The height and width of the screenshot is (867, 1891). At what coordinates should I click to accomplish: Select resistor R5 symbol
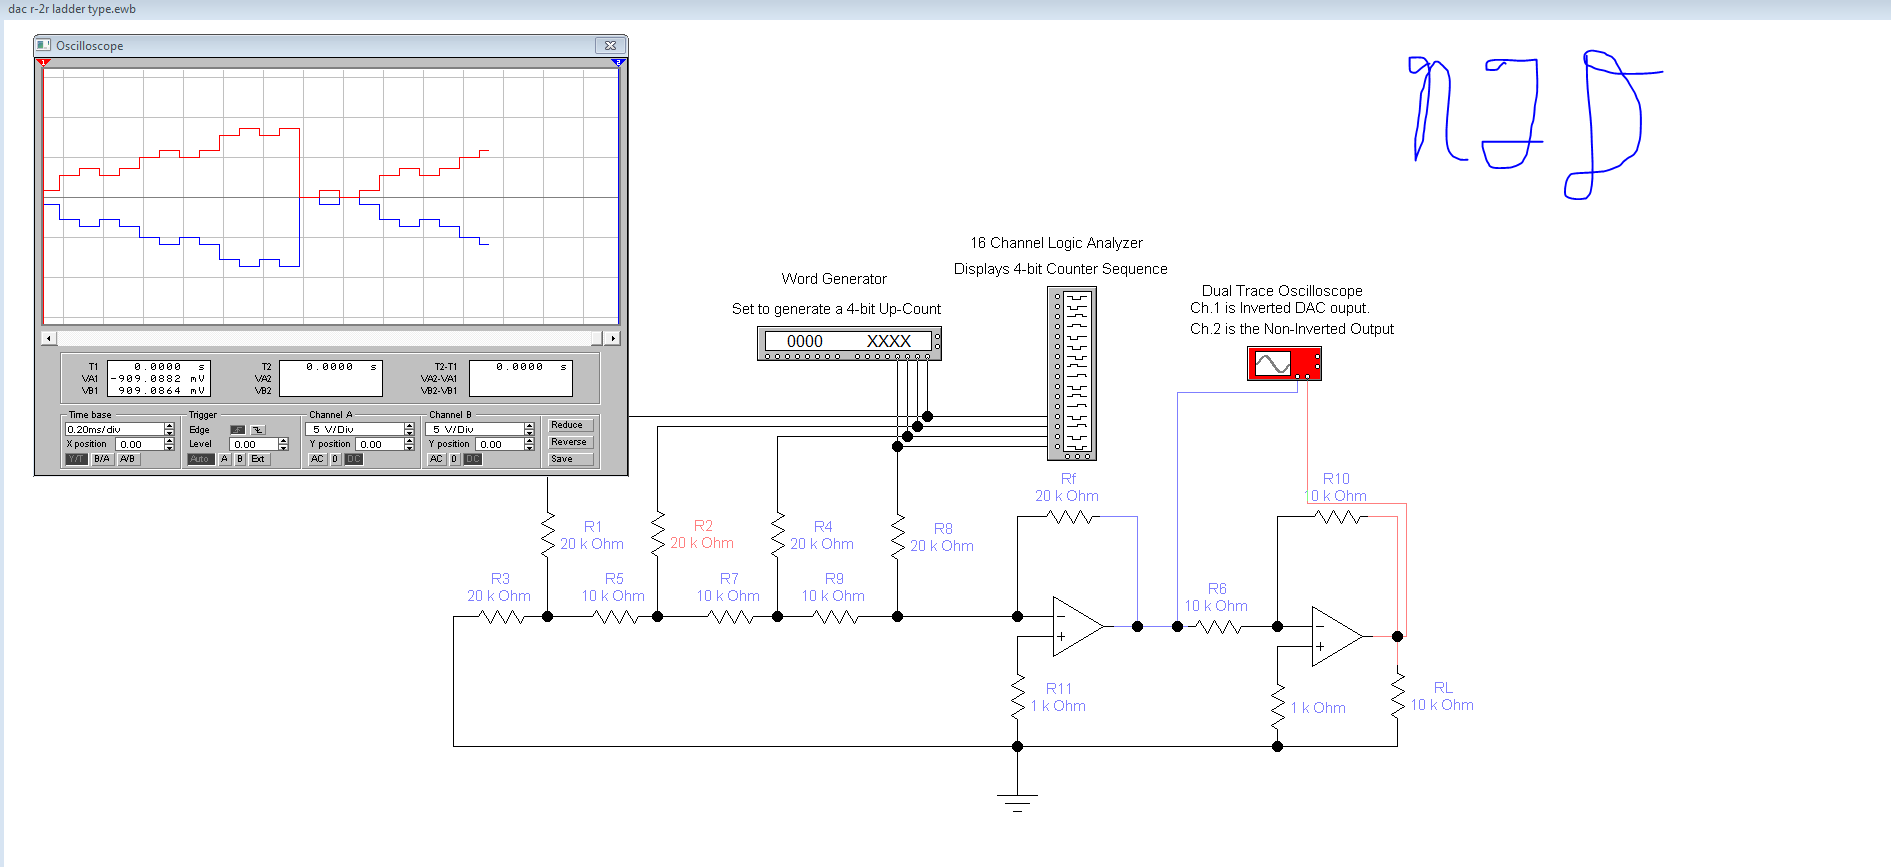616,617
